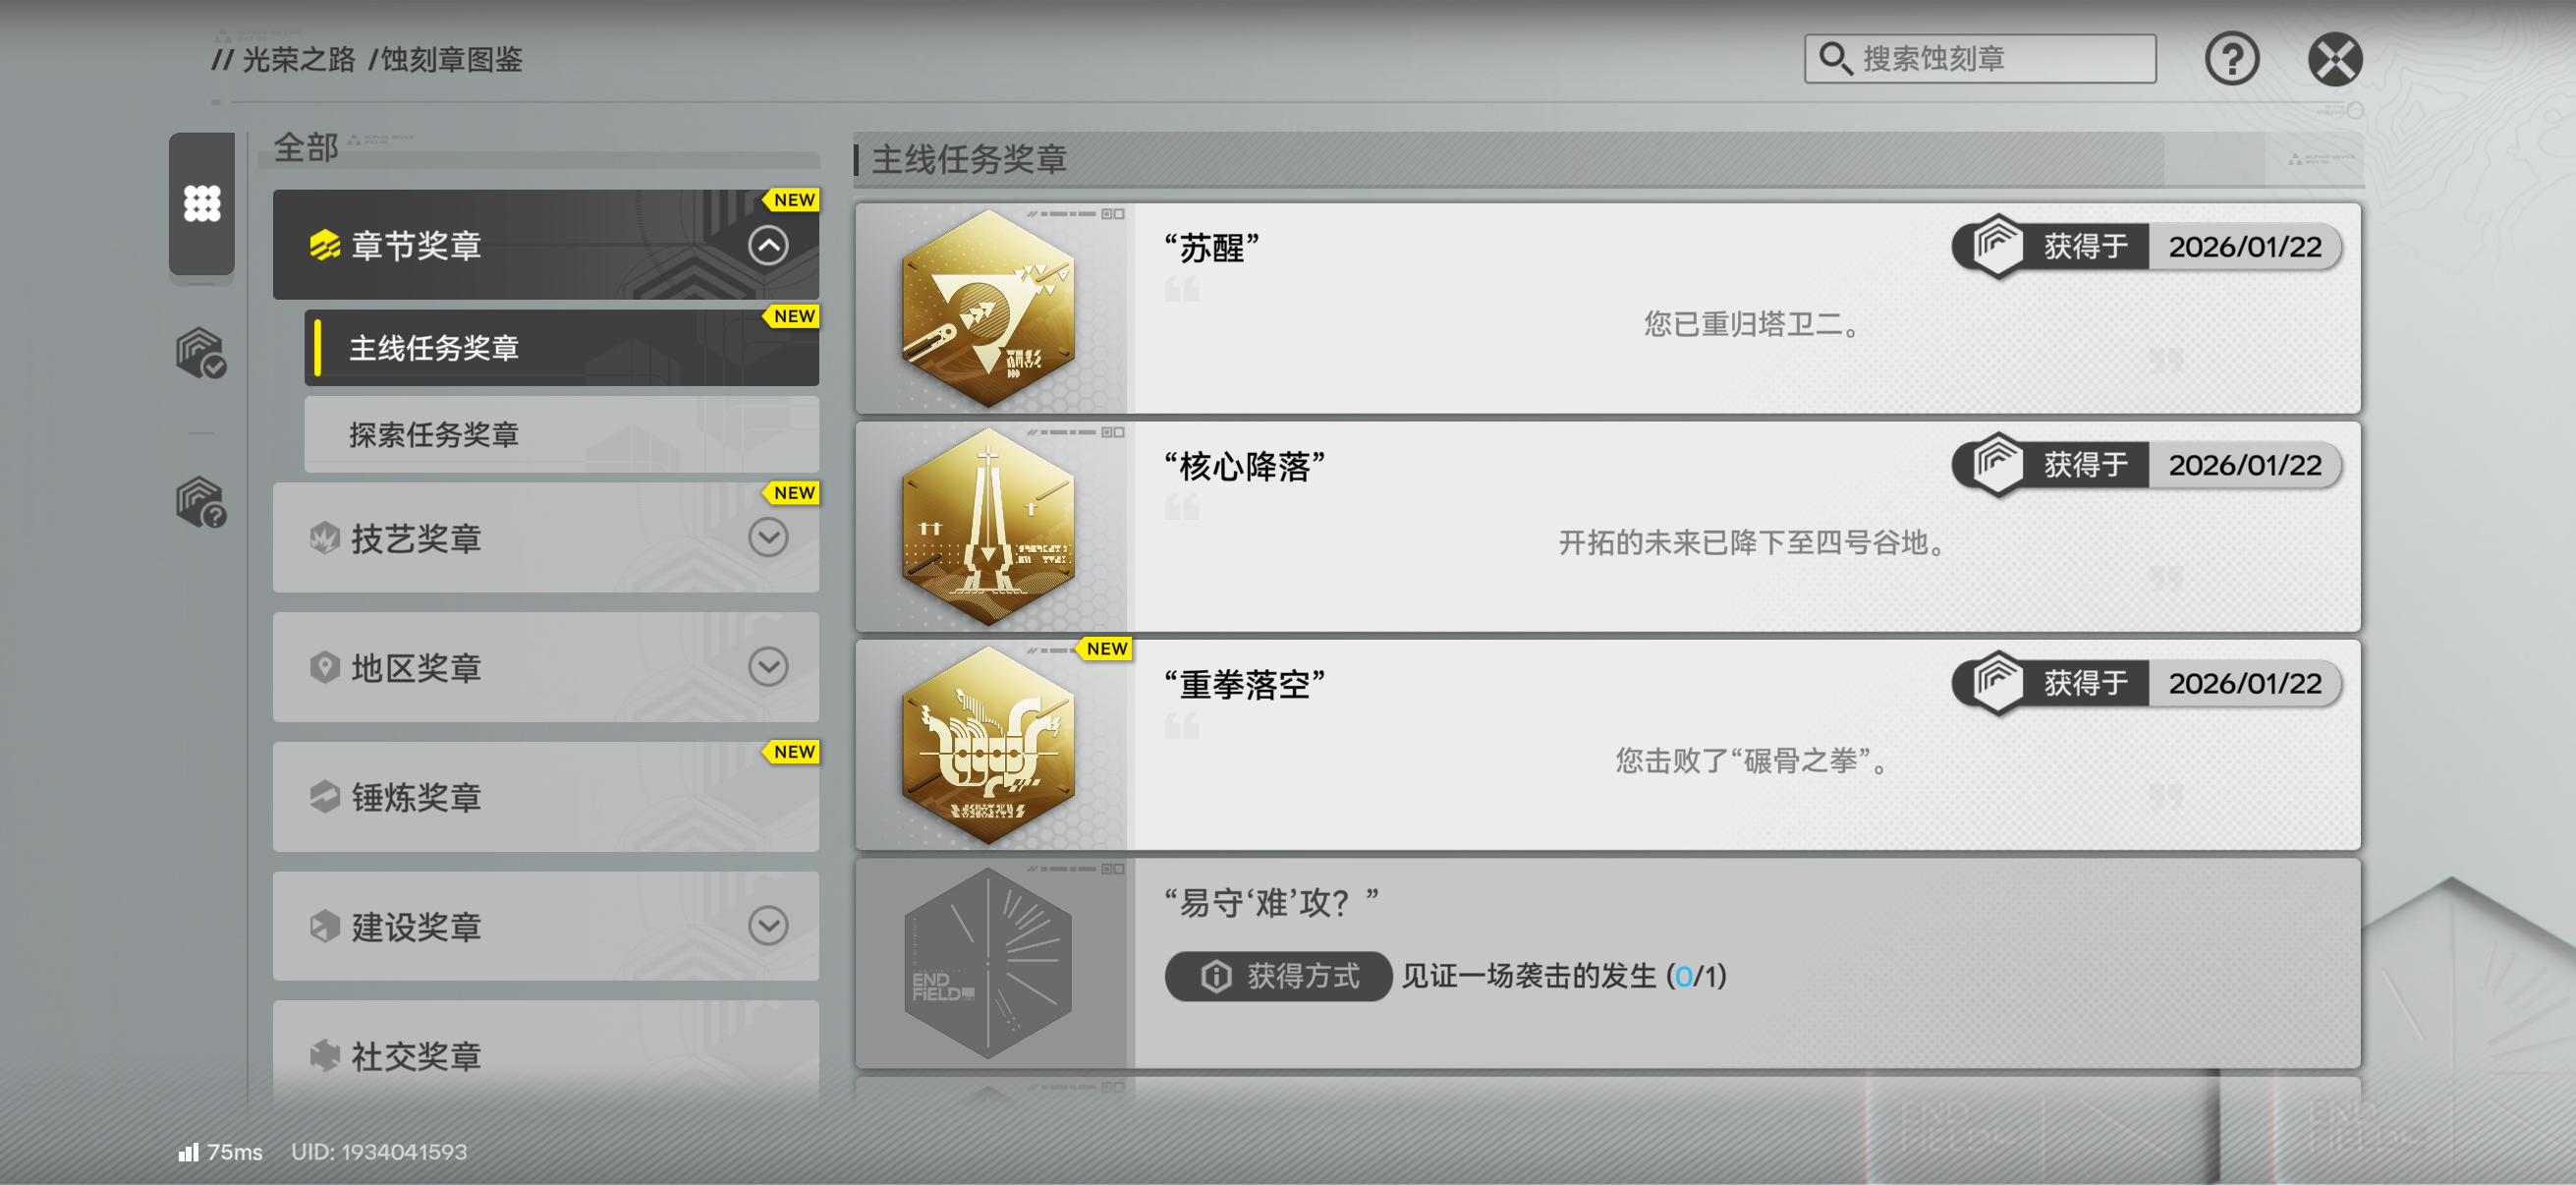2576x1185 pixels.
Task: Click the 获得方式 info button
Action: click(x=1277, y=976)
